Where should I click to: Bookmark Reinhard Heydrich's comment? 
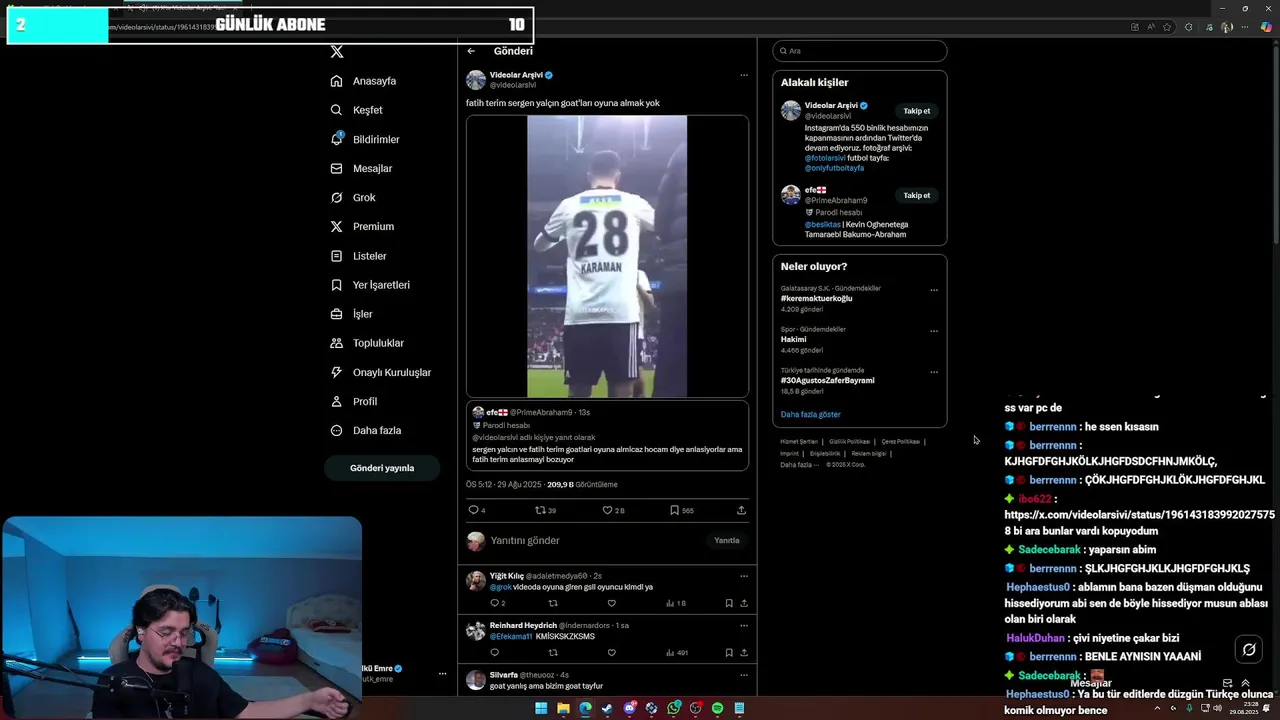click(x=729, y=653)
